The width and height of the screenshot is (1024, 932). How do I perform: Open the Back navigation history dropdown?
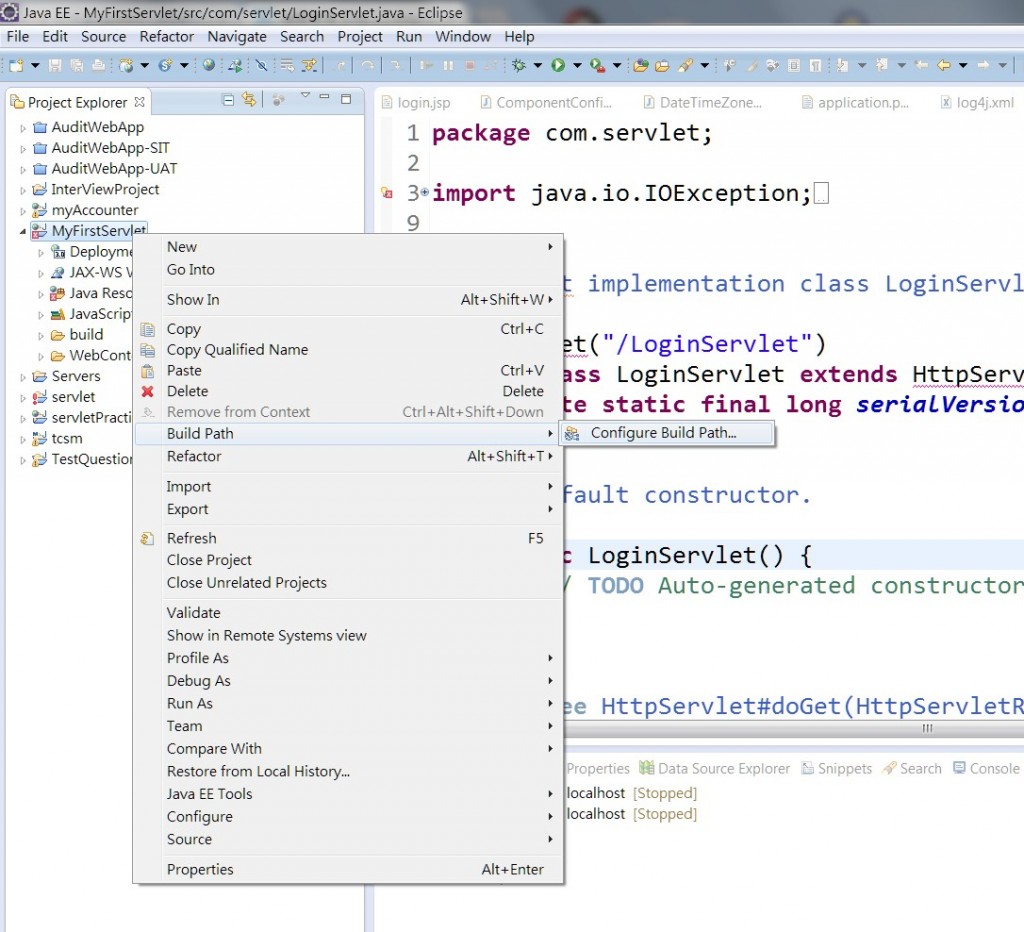[x=963, y=65]
